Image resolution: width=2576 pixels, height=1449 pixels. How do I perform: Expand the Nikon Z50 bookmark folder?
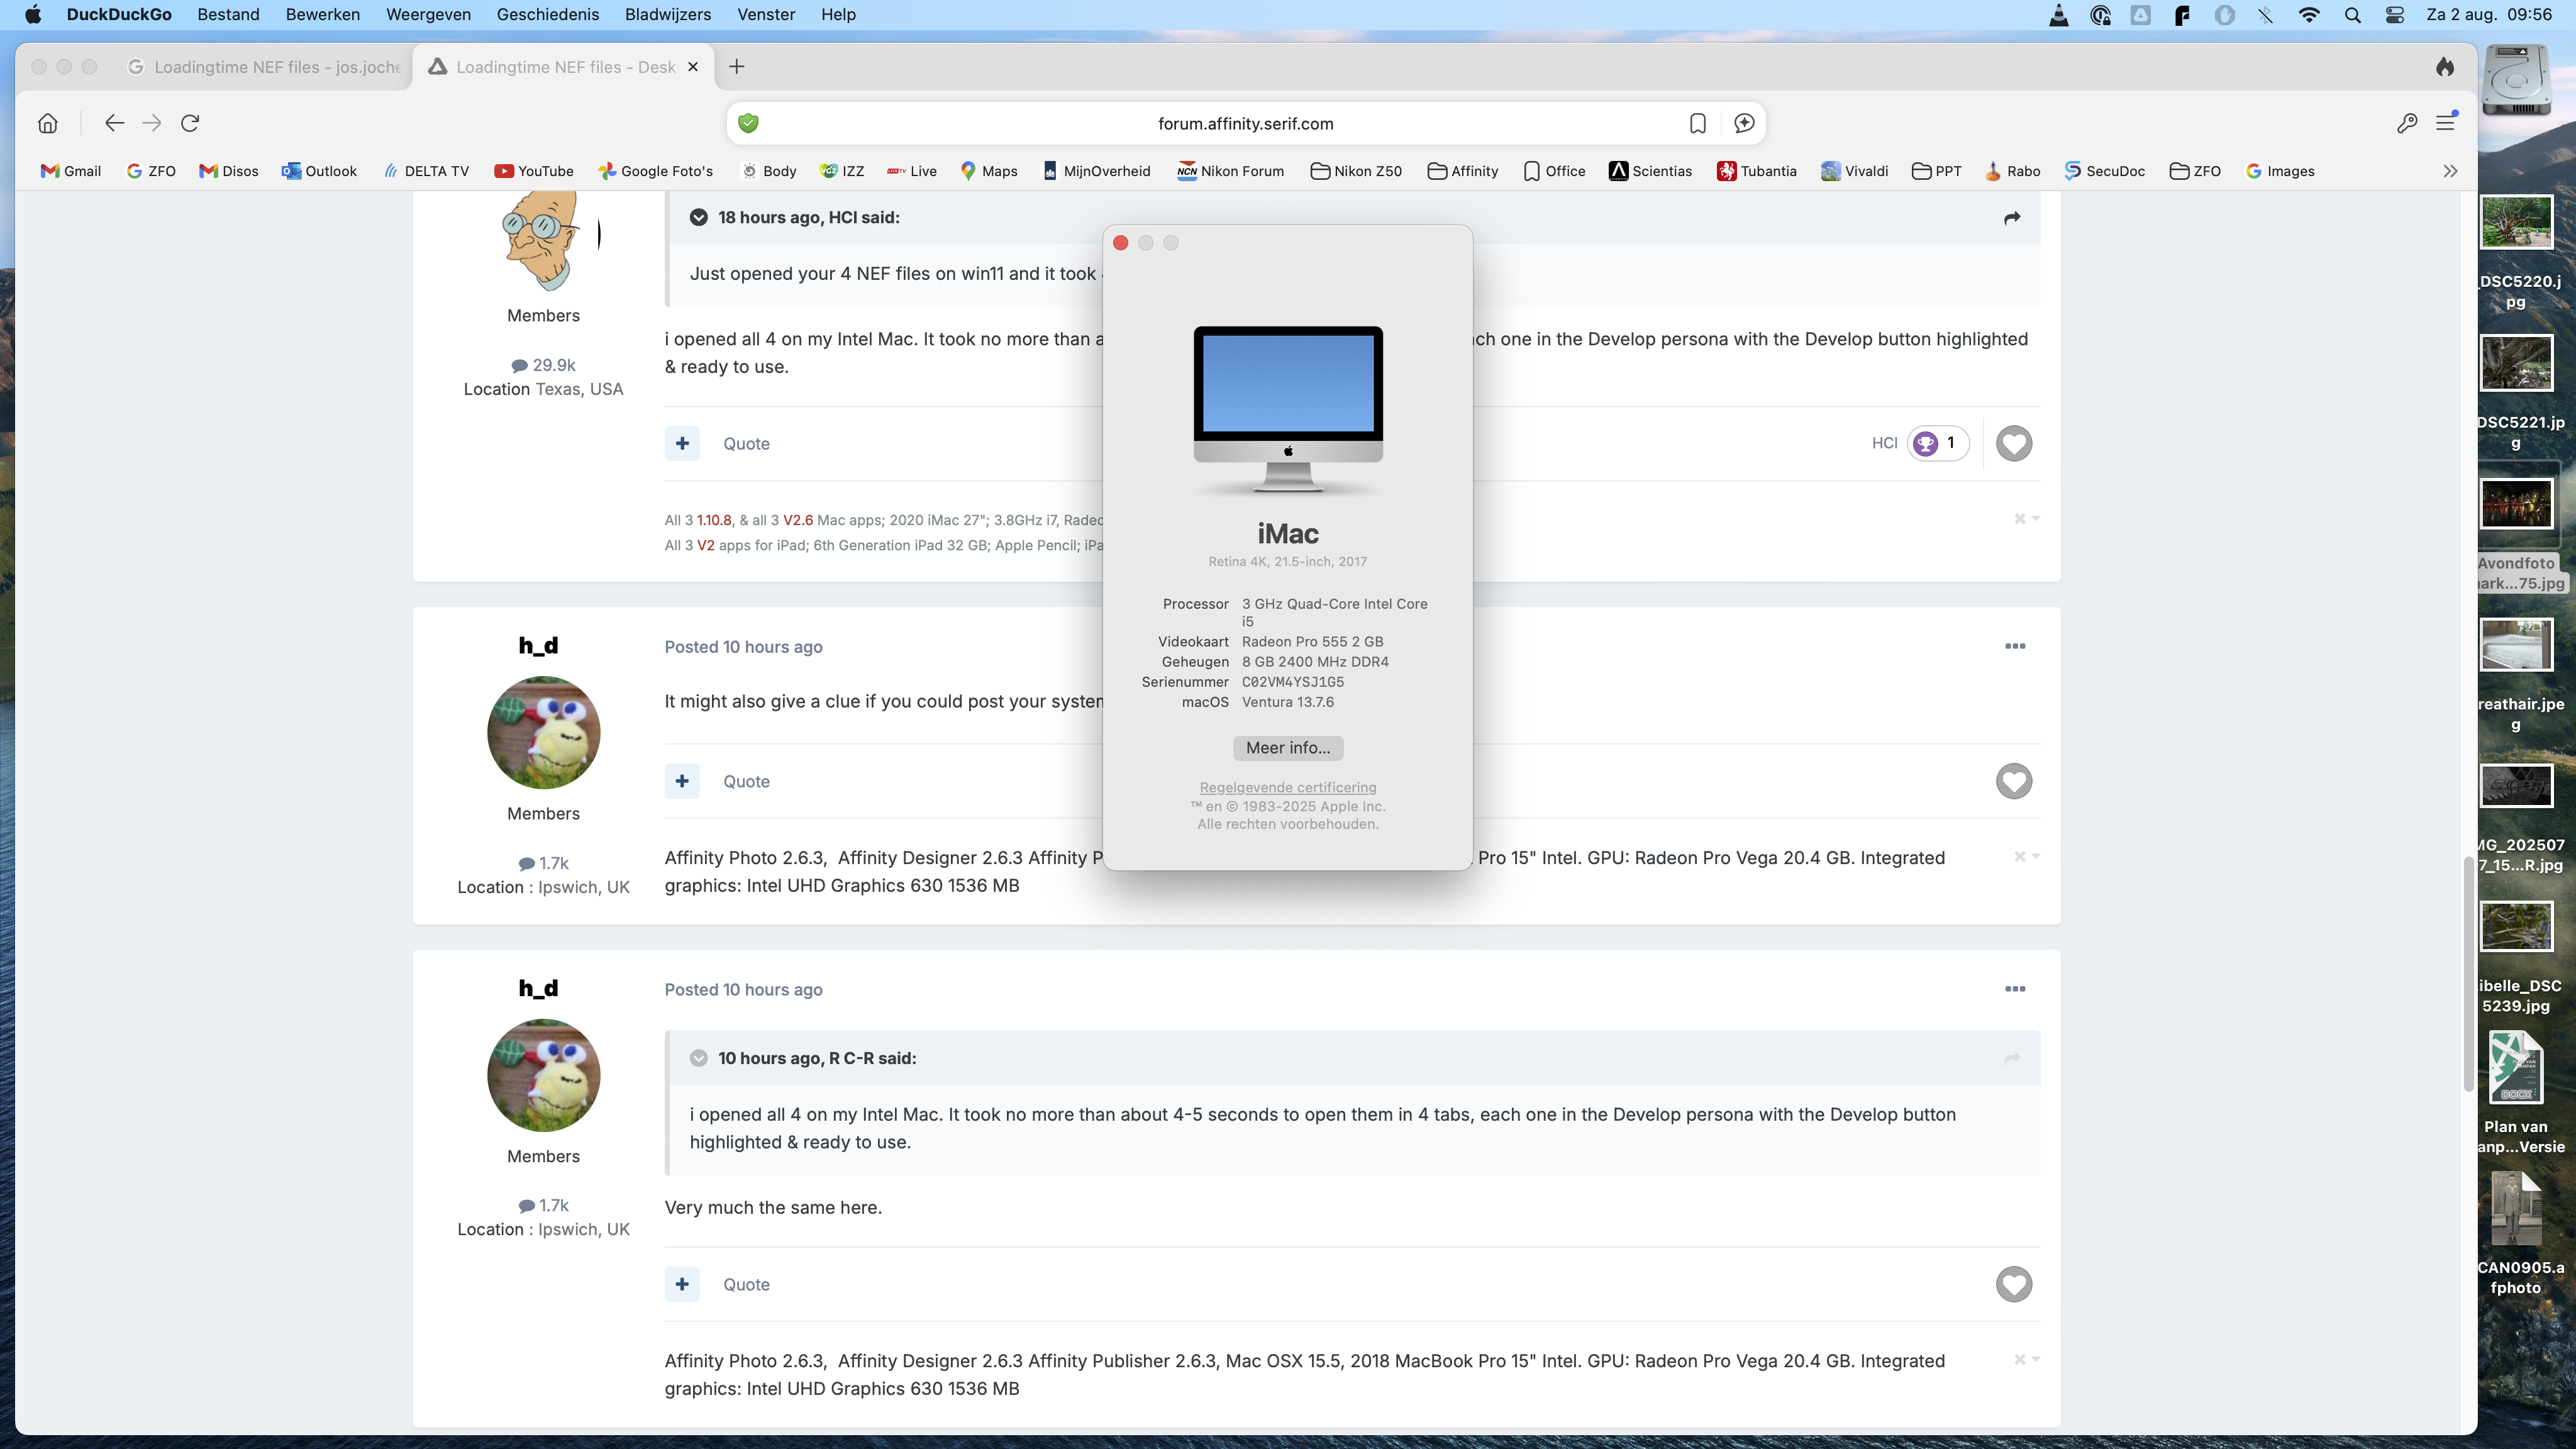coord(1356,171)
